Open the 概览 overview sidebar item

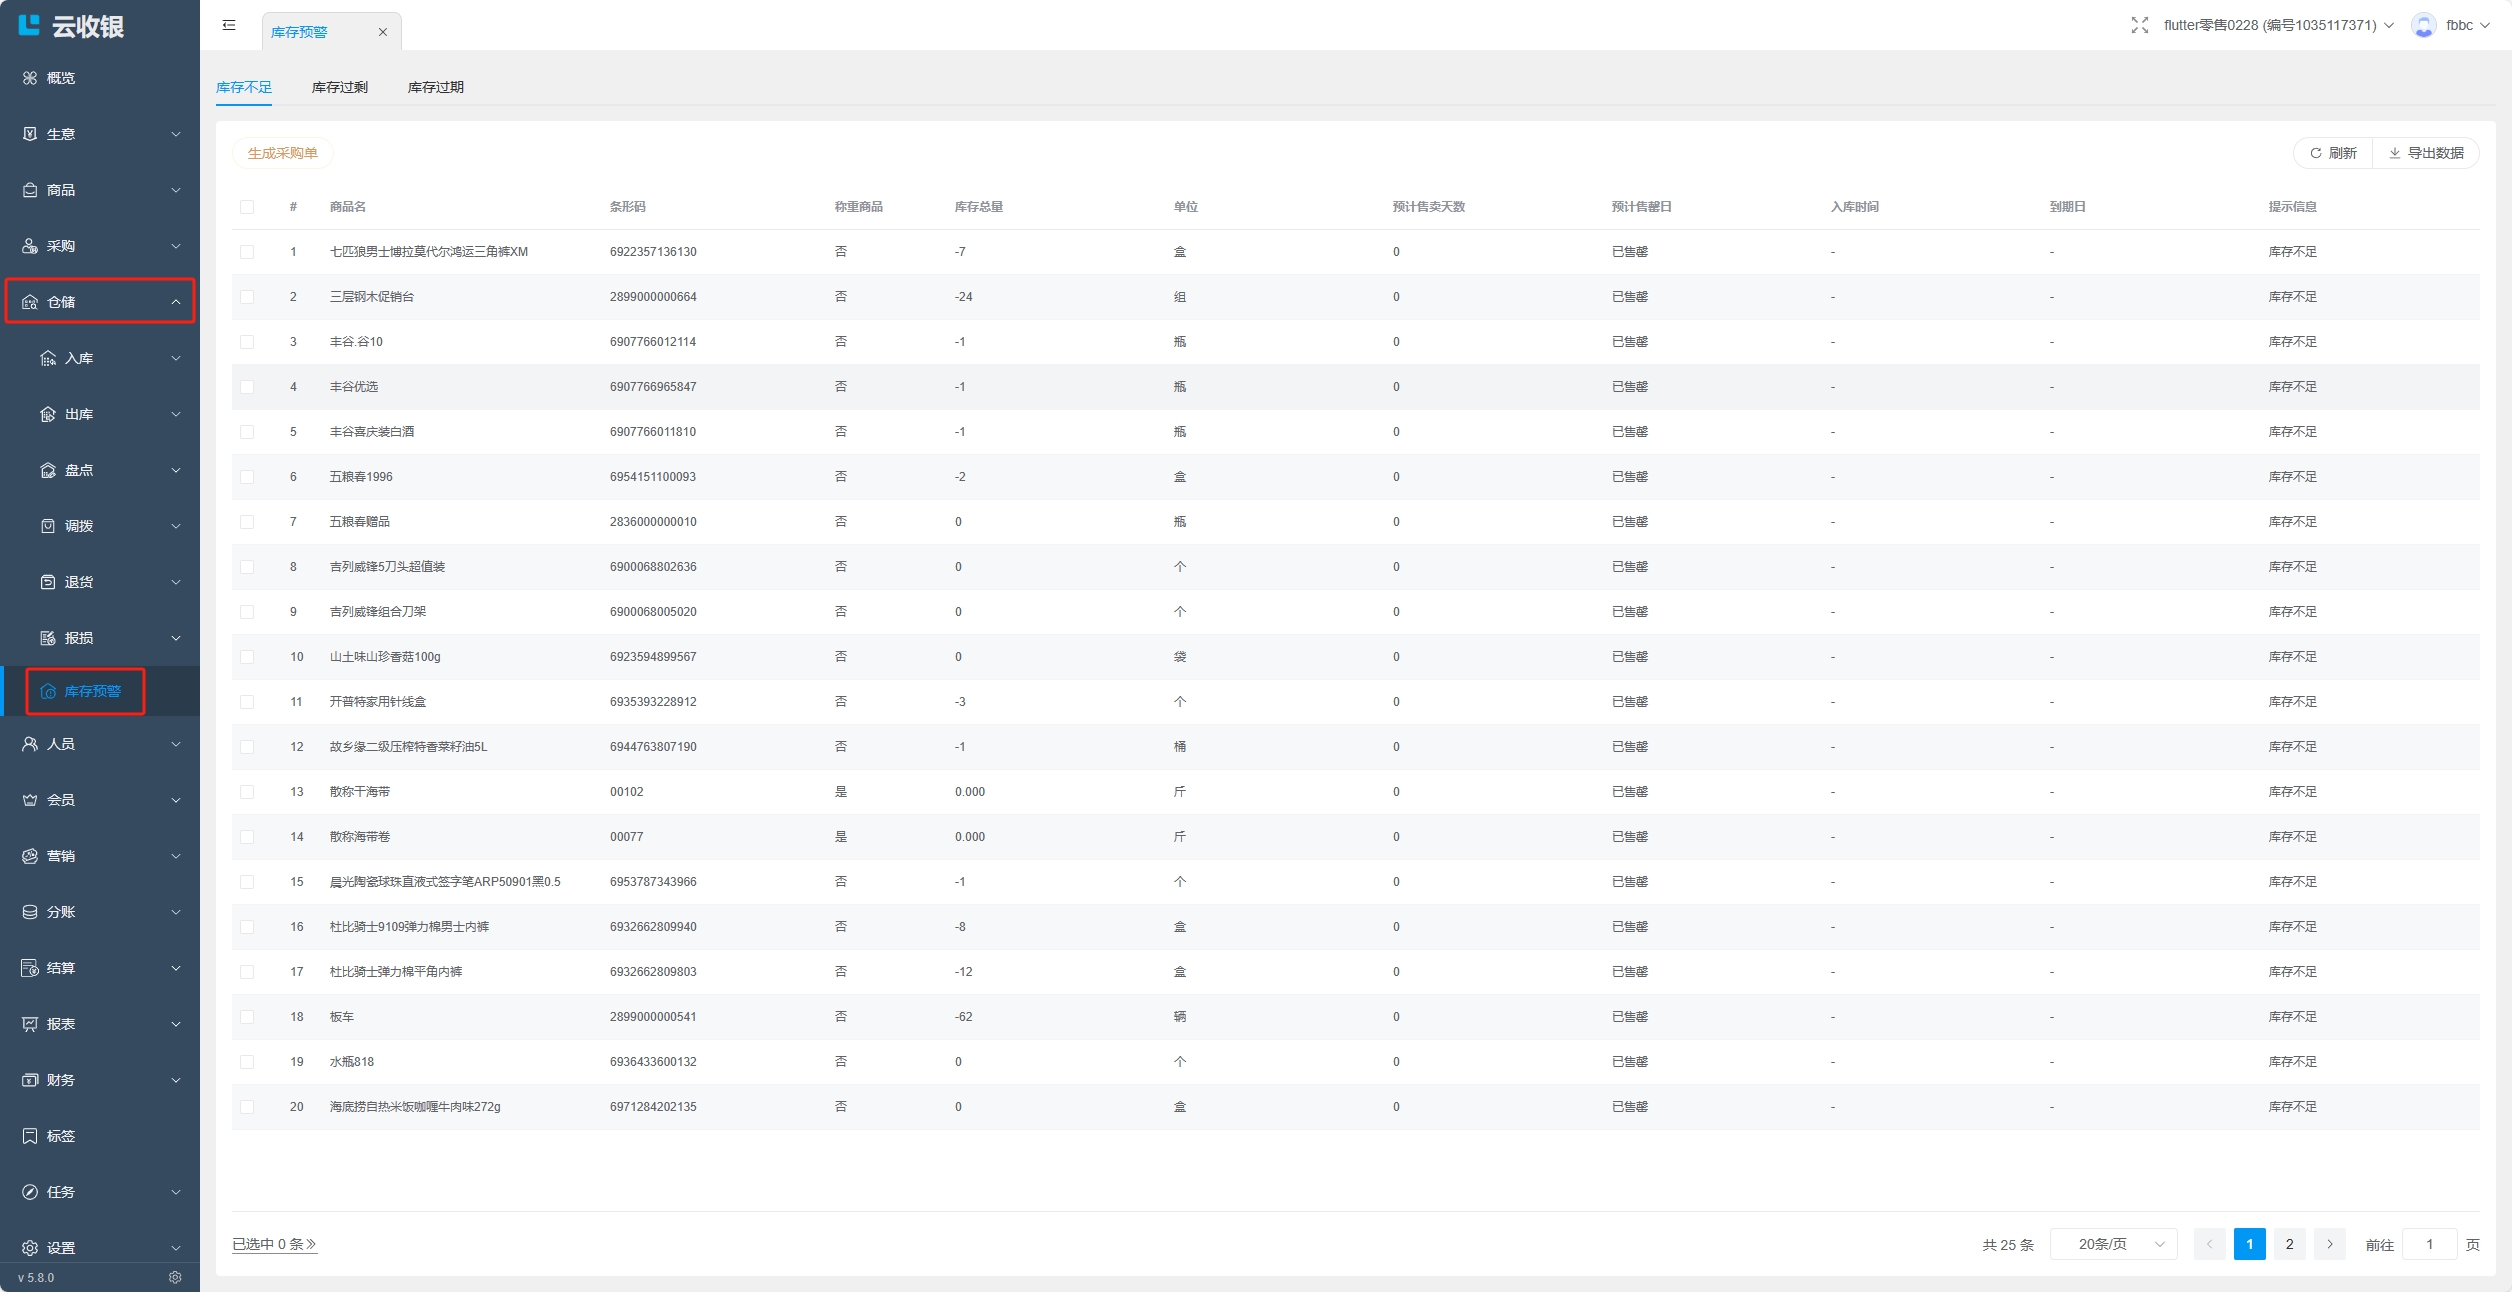pyautogui.click(x=61, y=78)
